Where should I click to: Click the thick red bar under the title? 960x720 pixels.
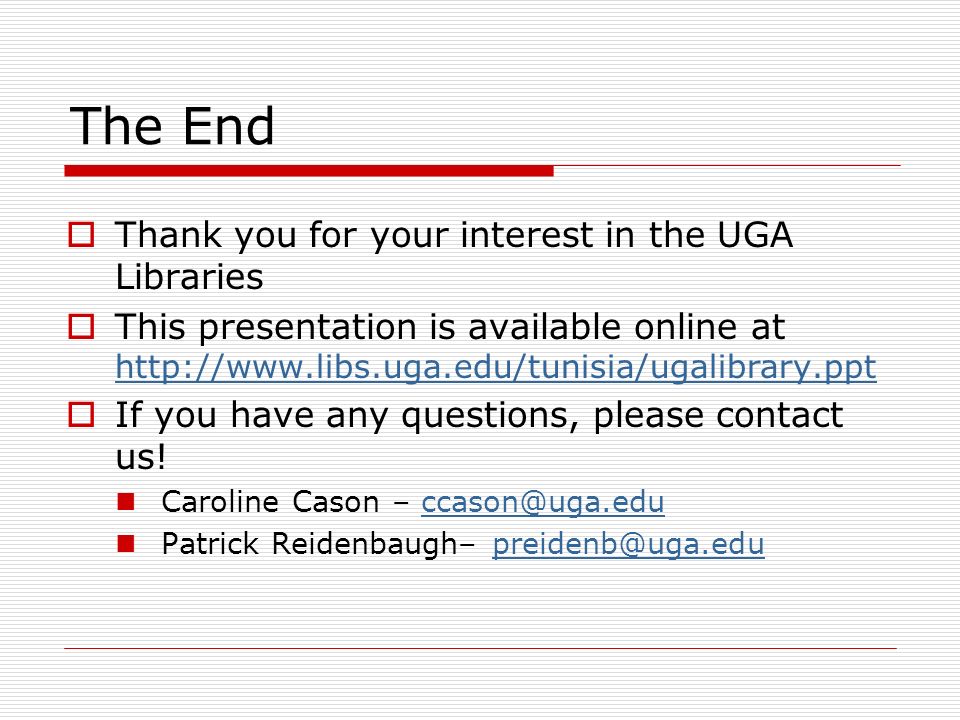click(309, 171)
